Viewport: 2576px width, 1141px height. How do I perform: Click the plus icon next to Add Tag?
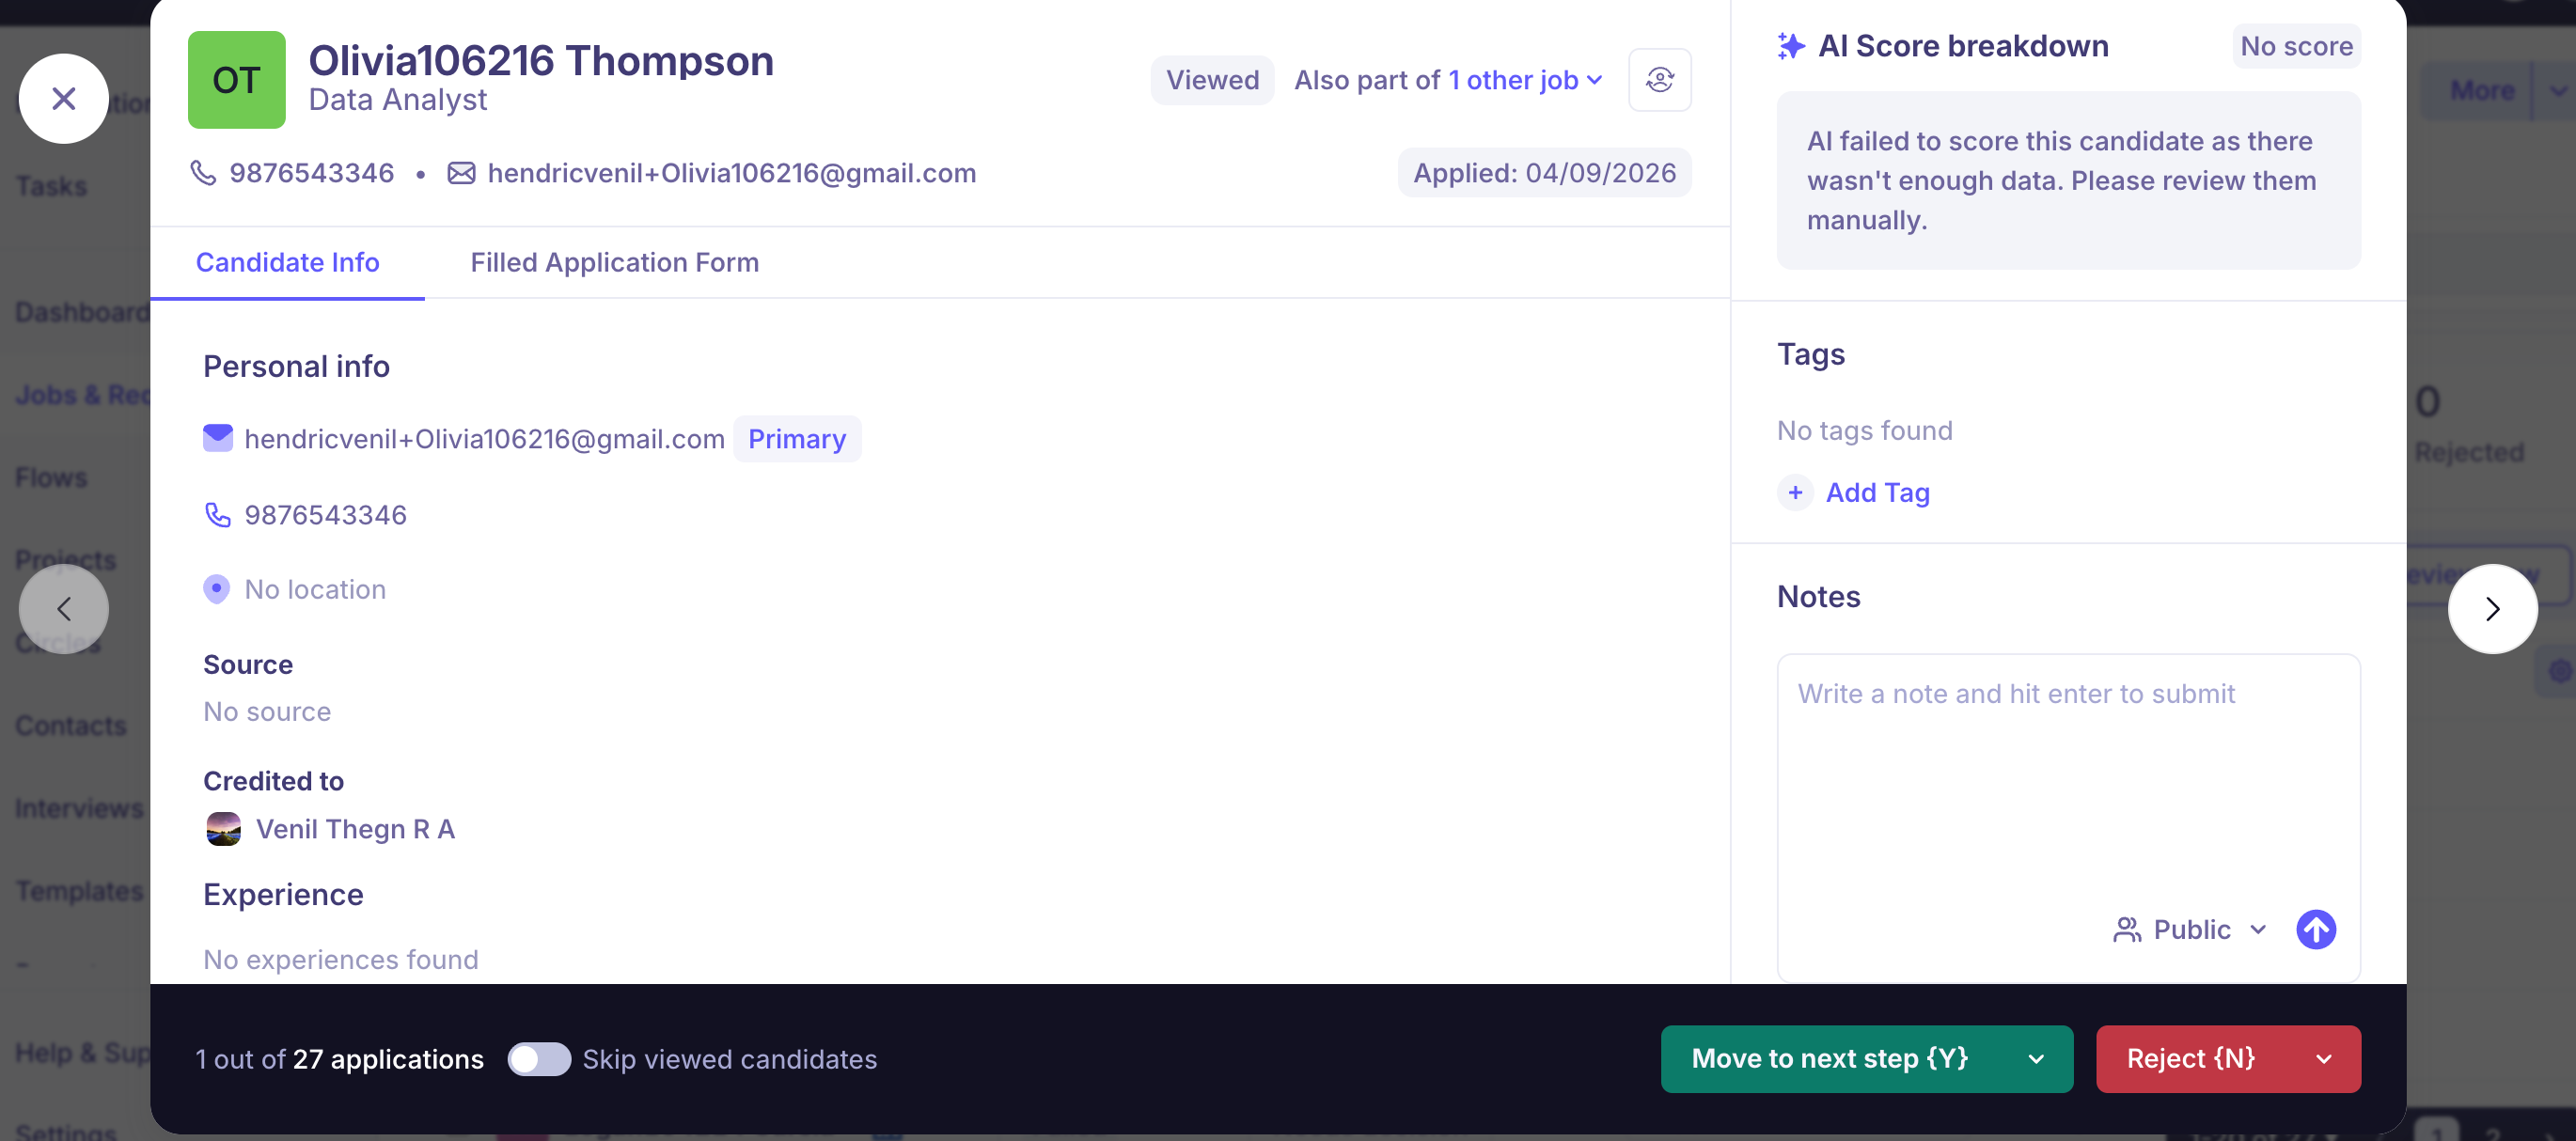click(1795, 492)
